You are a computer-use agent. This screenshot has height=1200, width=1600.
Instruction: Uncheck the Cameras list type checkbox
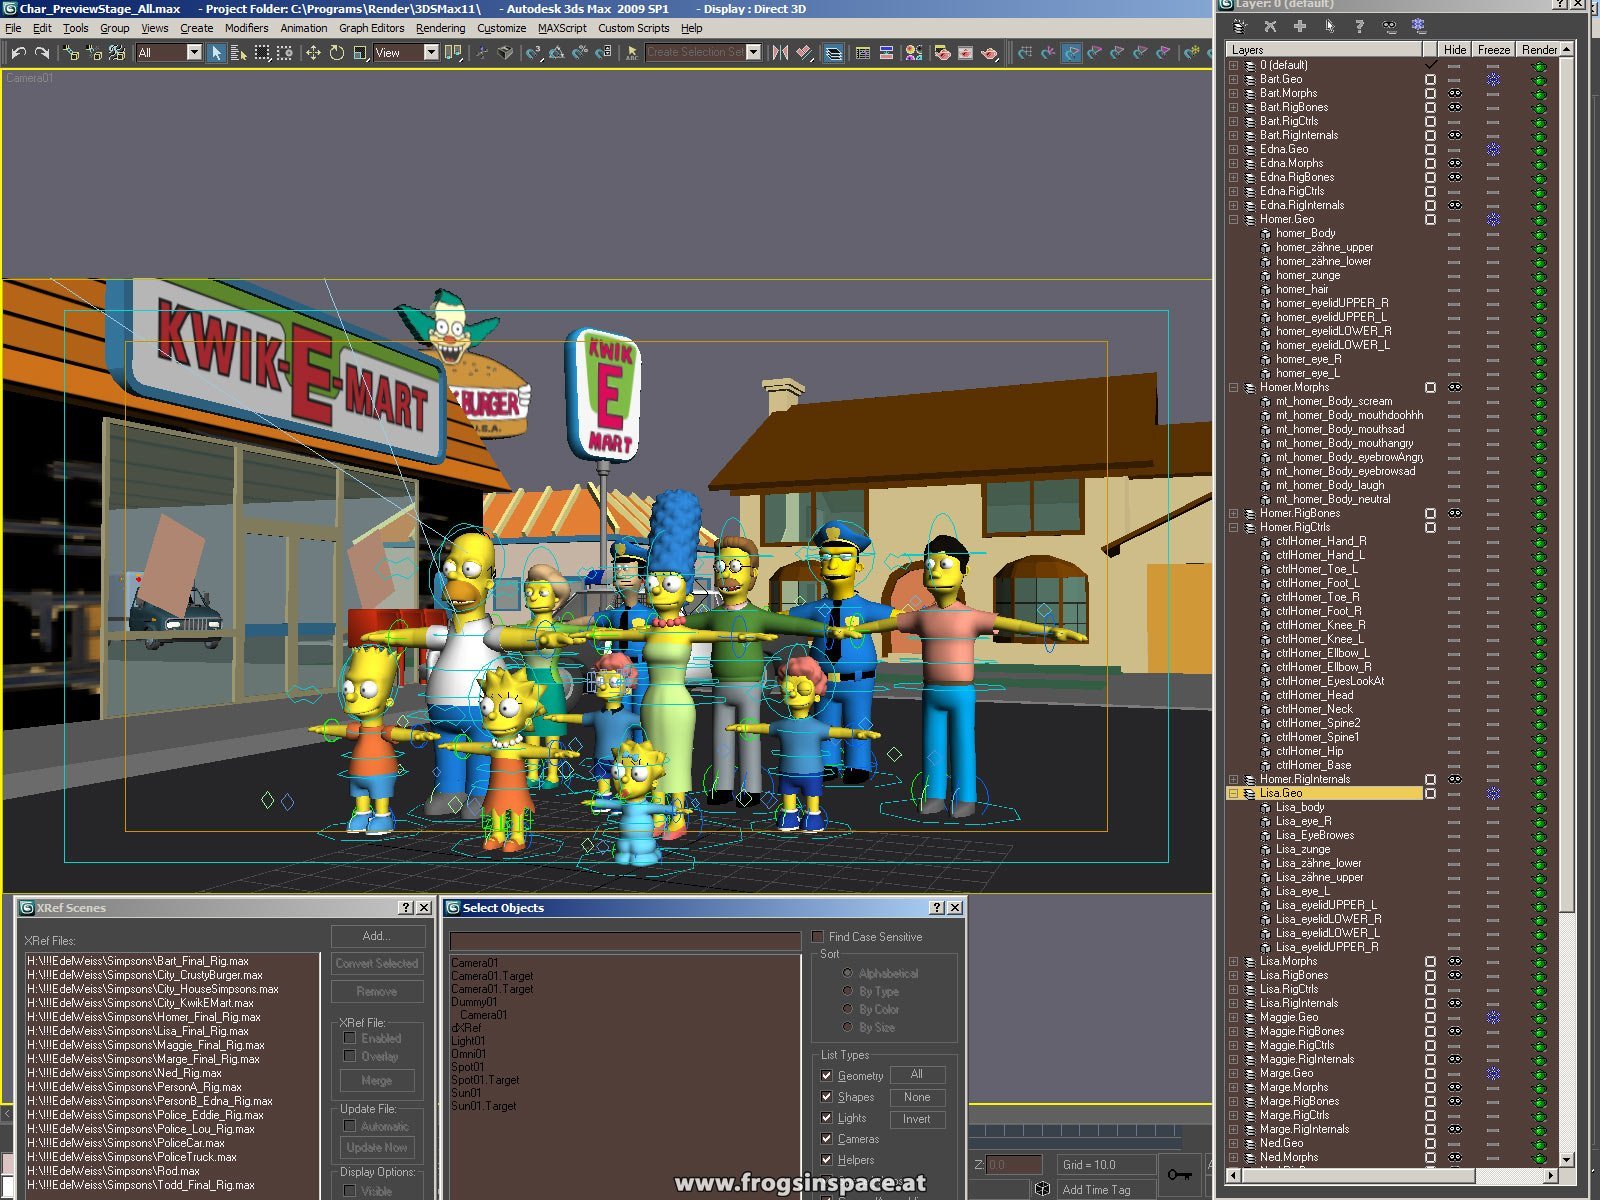(x=826, y=1139)
